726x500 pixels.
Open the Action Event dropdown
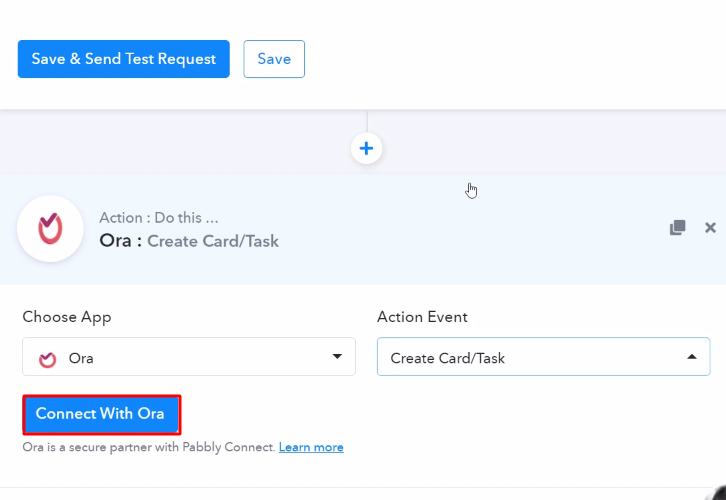[x=544, y=356]
